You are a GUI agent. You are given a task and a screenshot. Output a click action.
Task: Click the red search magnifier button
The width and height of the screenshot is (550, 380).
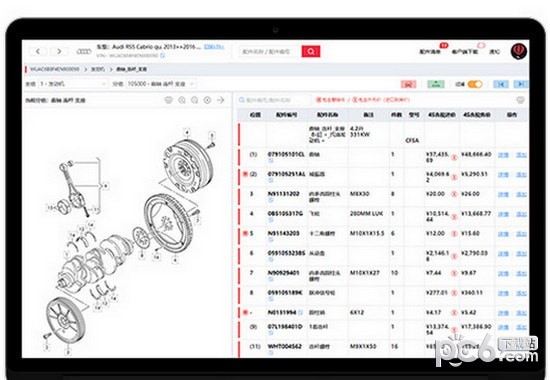(311, 51)
